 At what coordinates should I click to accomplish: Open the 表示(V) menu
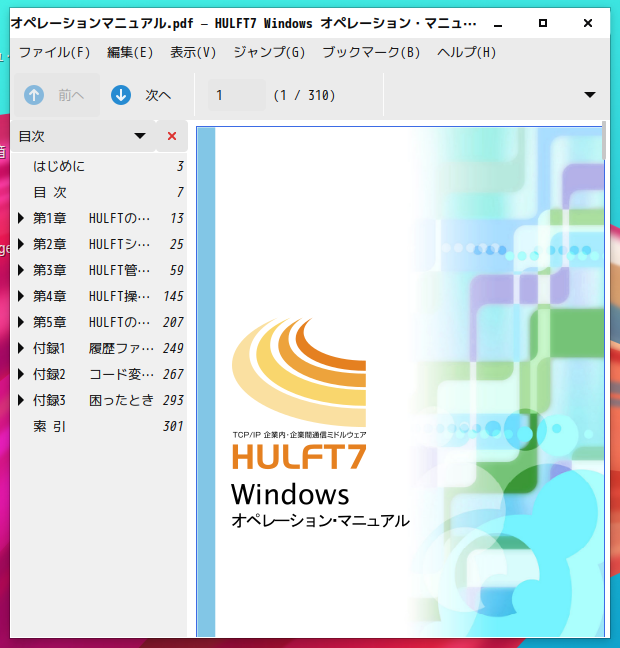(x=193, y=52)
